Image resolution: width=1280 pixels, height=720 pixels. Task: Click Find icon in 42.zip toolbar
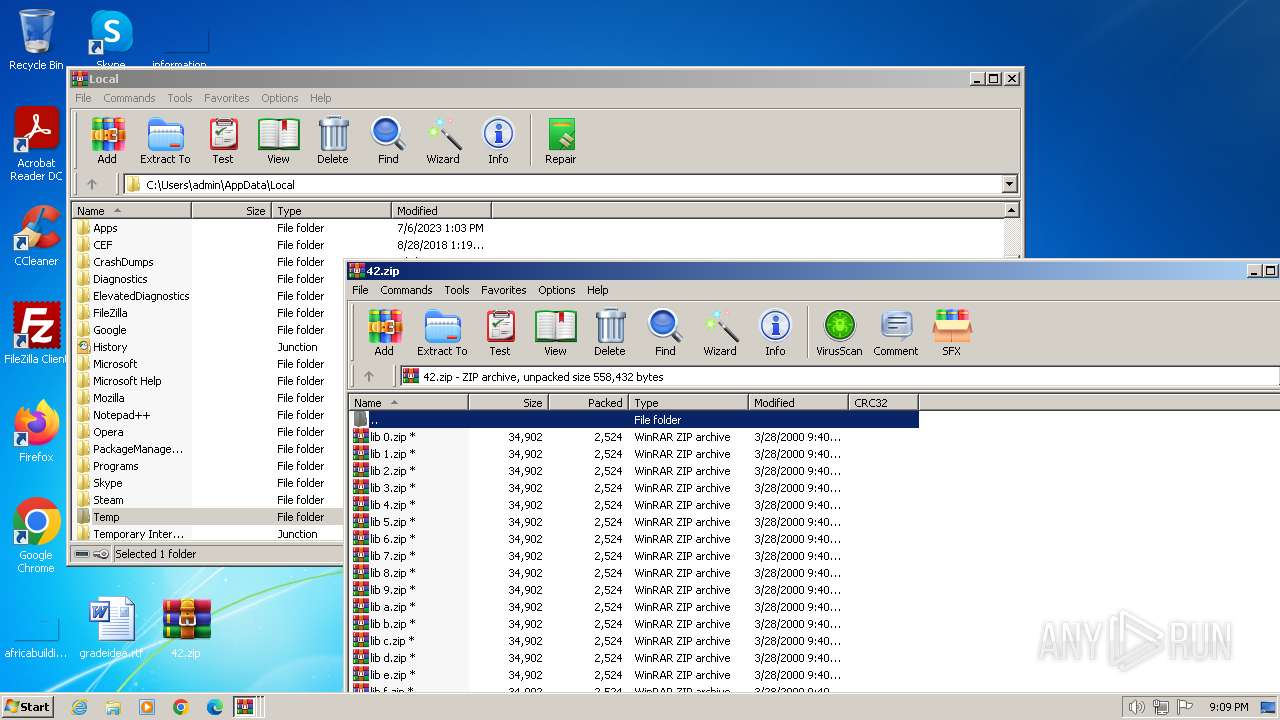point(665,332)
